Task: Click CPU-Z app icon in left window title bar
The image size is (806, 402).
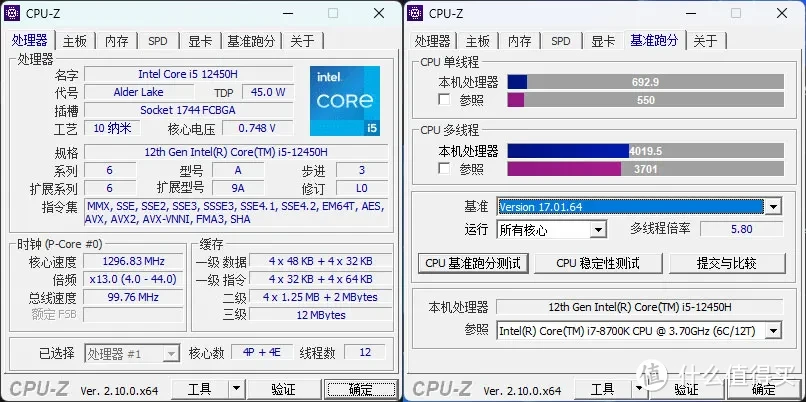Action: 12,13
